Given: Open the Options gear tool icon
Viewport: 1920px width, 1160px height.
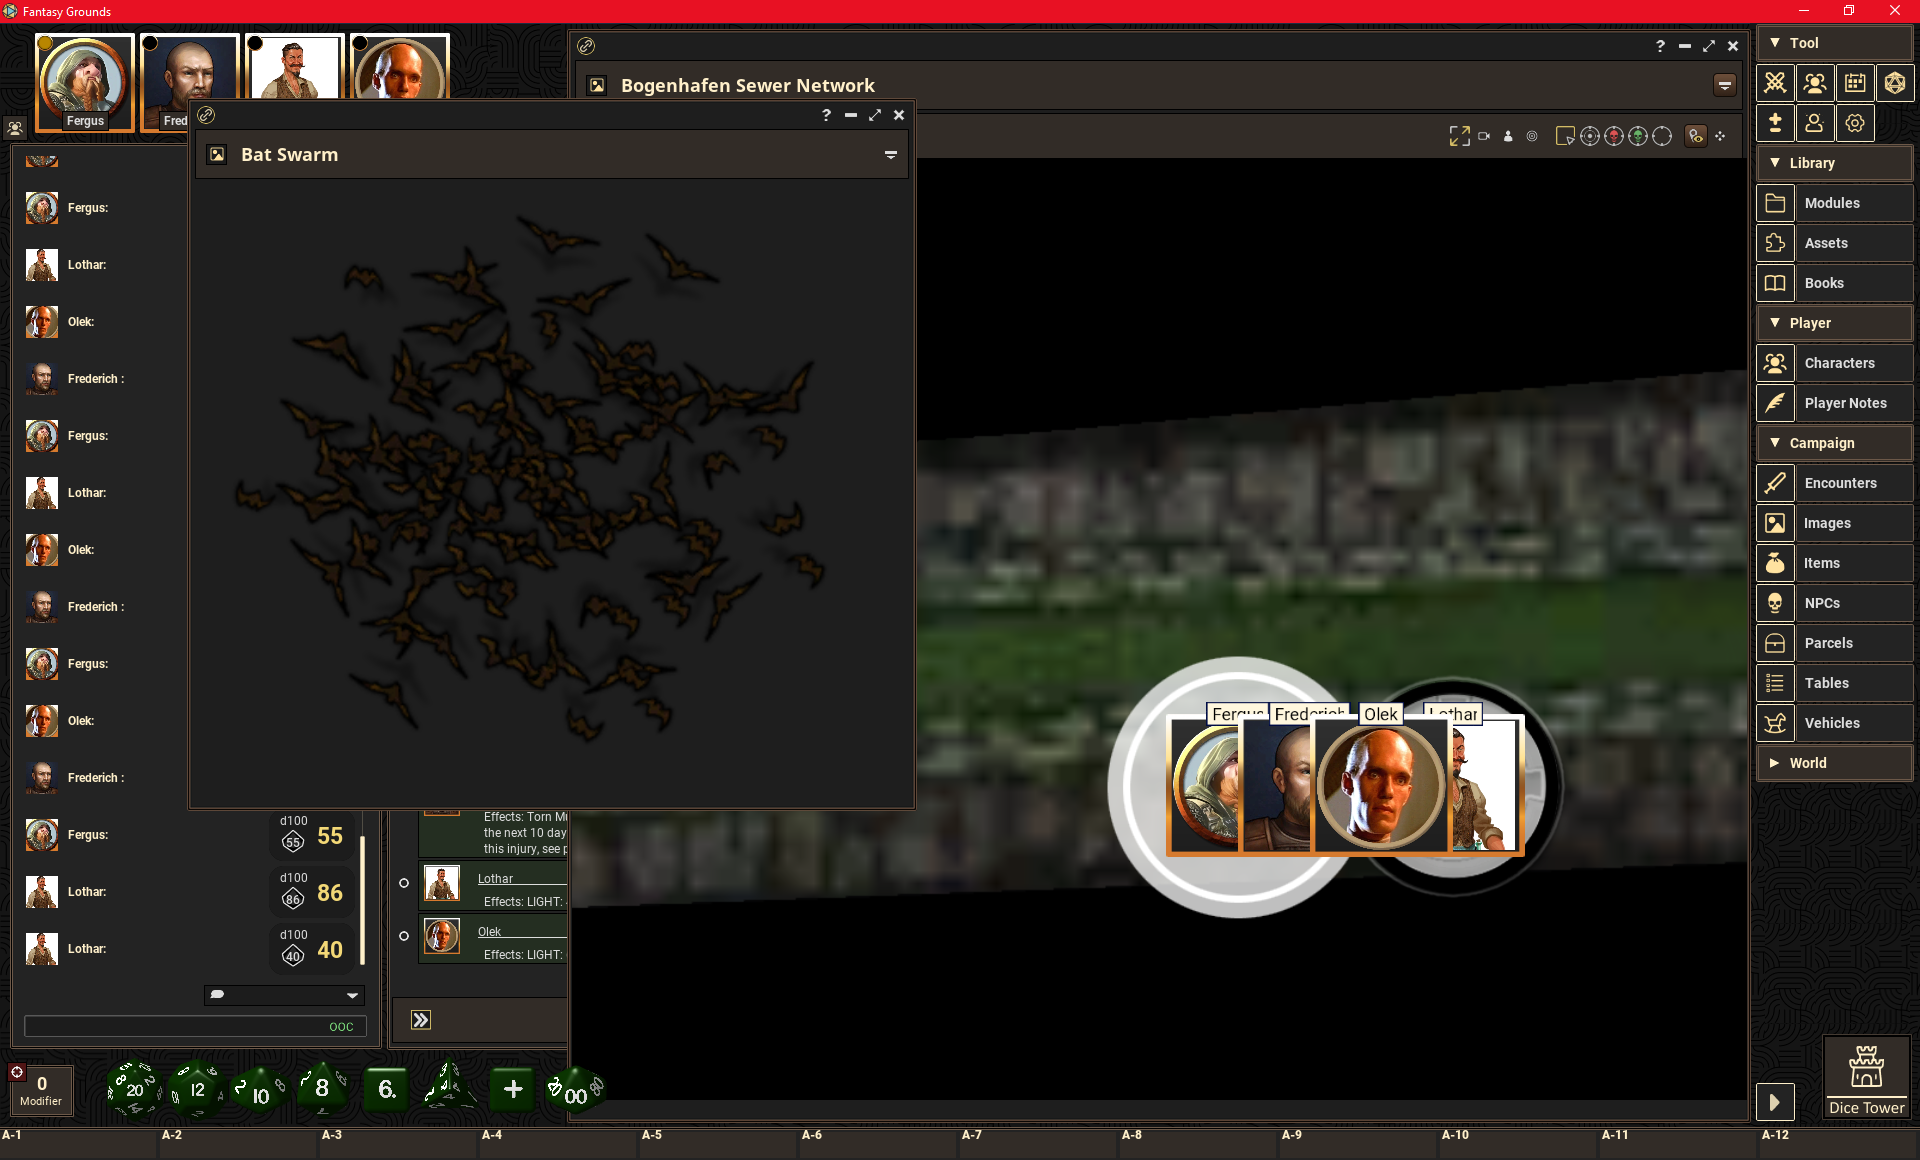Looking at the screenshot, I should pyautogui.click(x=1855, y=123).
